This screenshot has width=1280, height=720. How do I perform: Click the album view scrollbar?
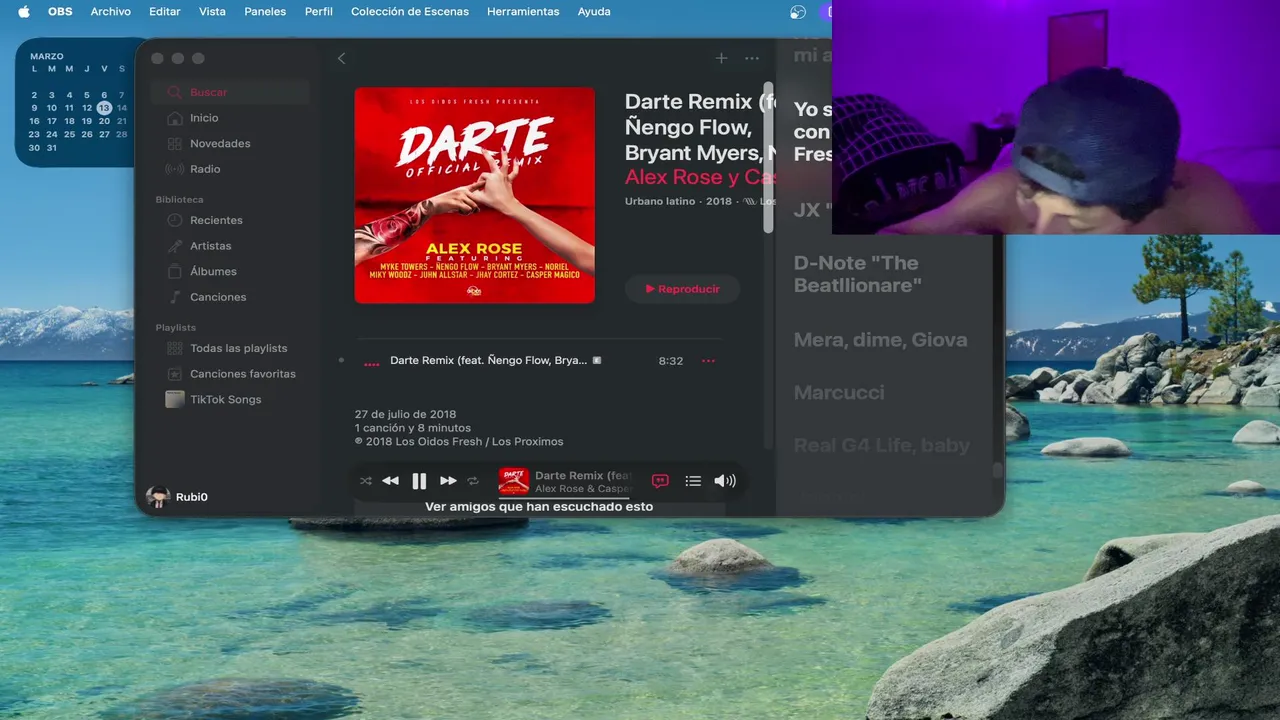coord(768,158)
